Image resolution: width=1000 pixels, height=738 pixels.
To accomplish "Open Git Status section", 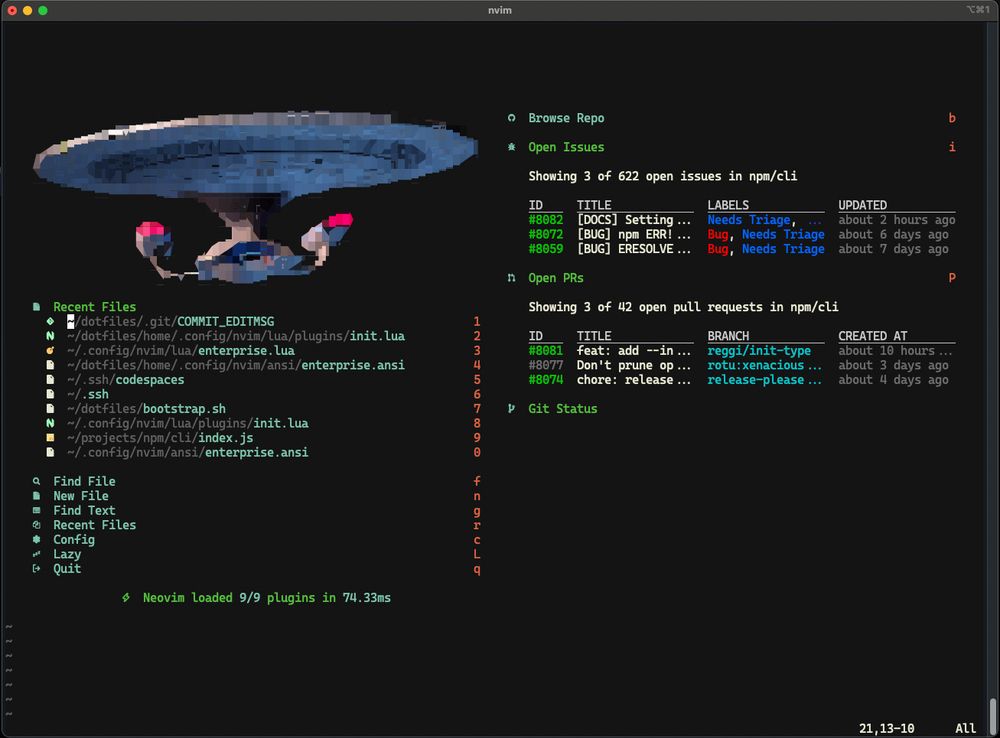I will (562, 409).
